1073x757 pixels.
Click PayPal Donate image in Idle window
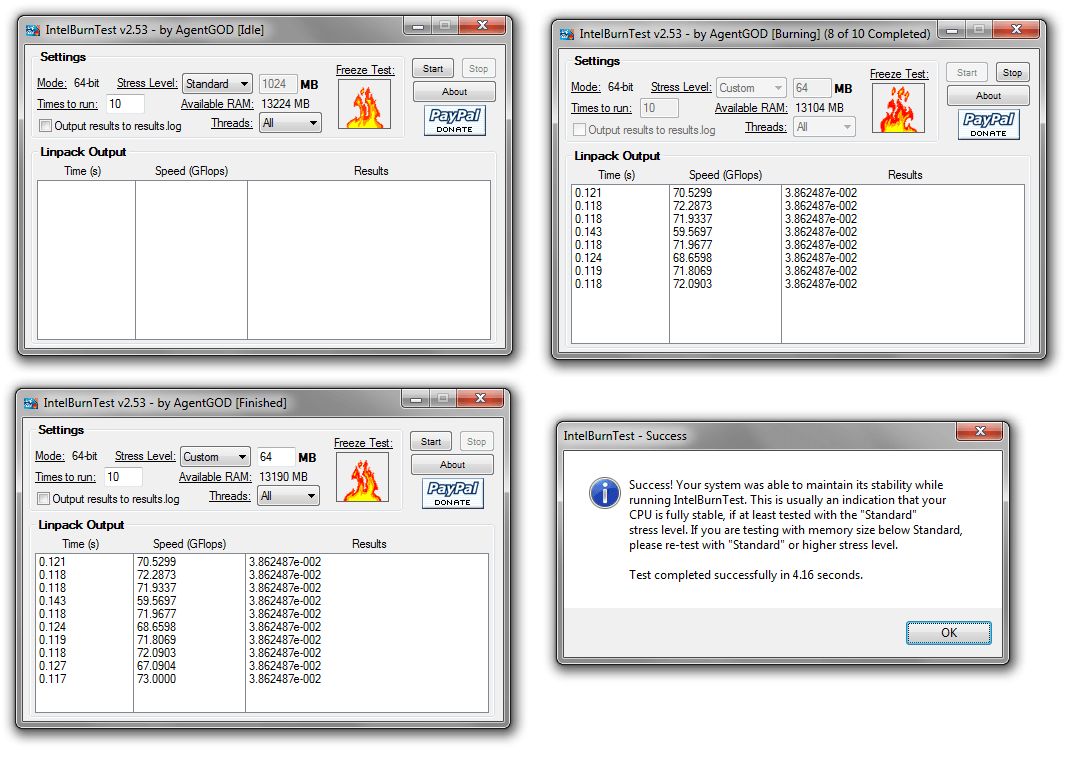[455, 120]
